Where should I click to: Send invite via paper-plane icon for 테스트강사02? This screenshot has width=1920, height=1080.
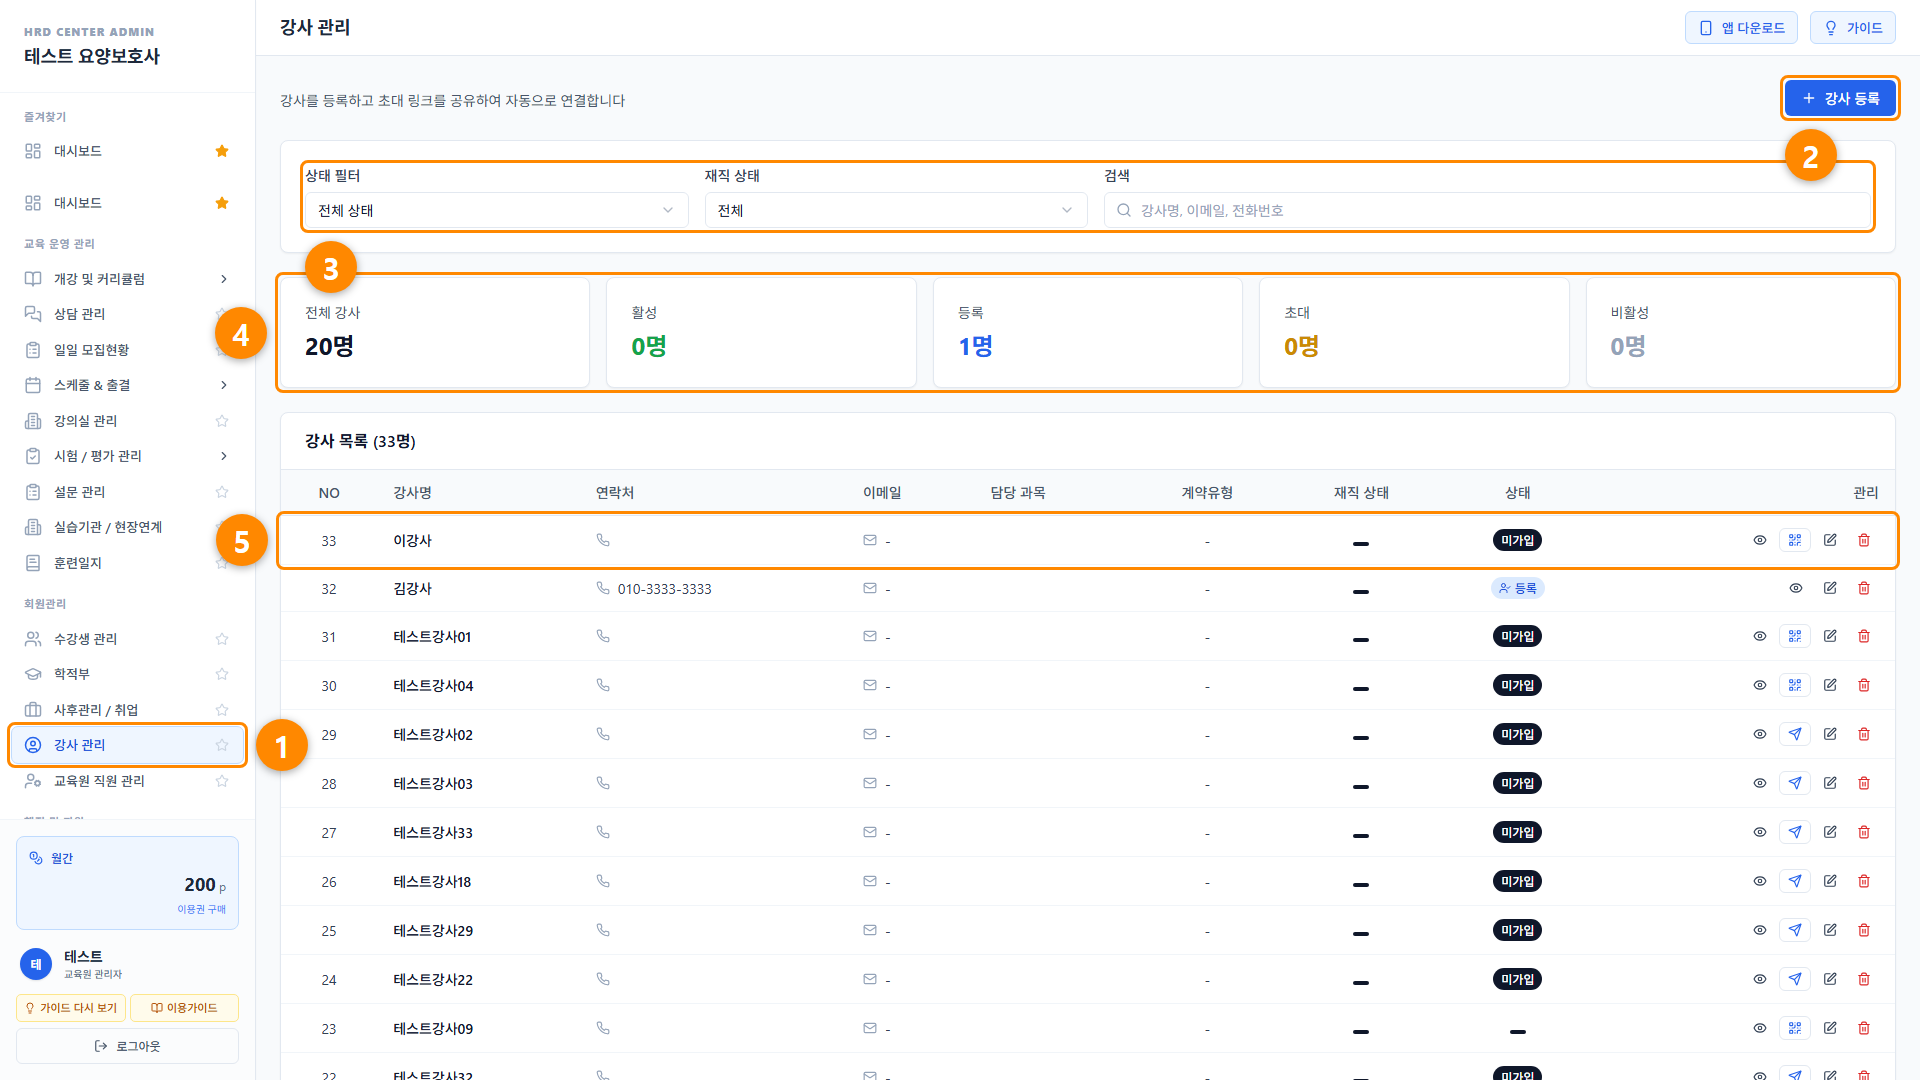1795,734
